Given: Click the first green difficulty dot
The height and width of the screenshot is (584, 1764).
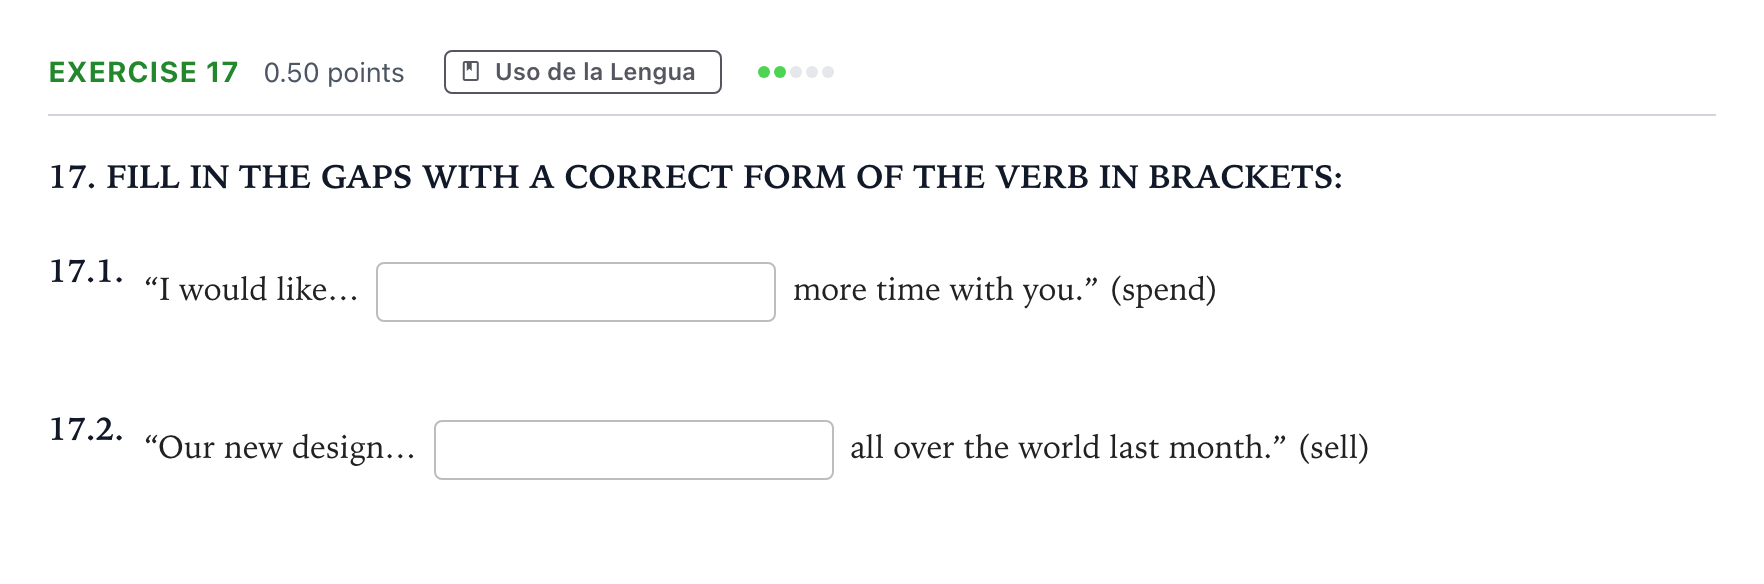Looking at the screenshot, I should tap(764, 72).
